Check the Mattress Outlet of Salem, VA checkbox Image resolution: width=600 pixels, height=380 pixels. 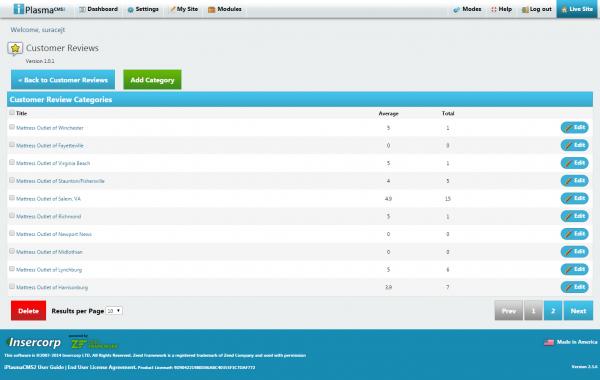point(12,198)
